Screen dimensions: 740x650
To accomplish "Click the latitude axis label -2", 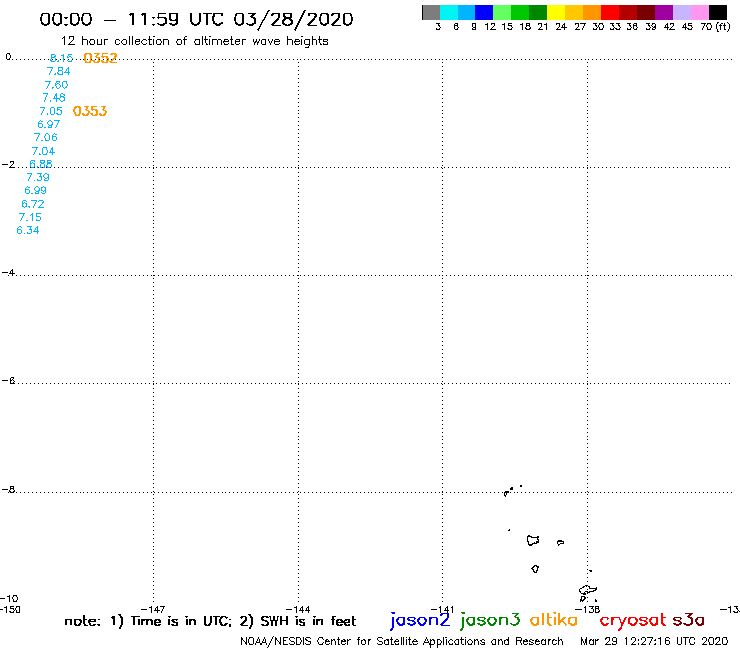I will 8,164.
